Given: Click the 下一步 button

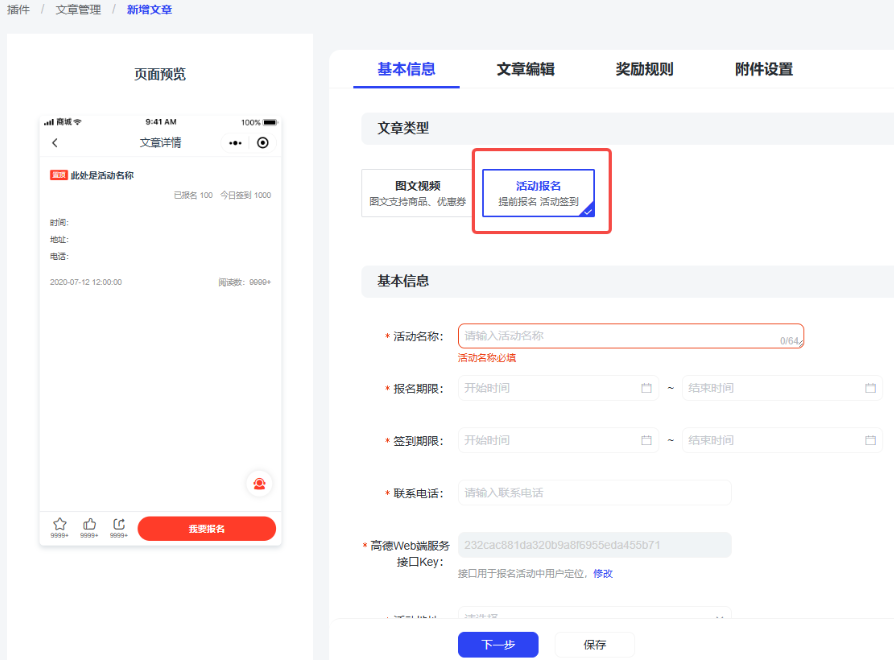Looking at the screenshot, I should 498,645.
